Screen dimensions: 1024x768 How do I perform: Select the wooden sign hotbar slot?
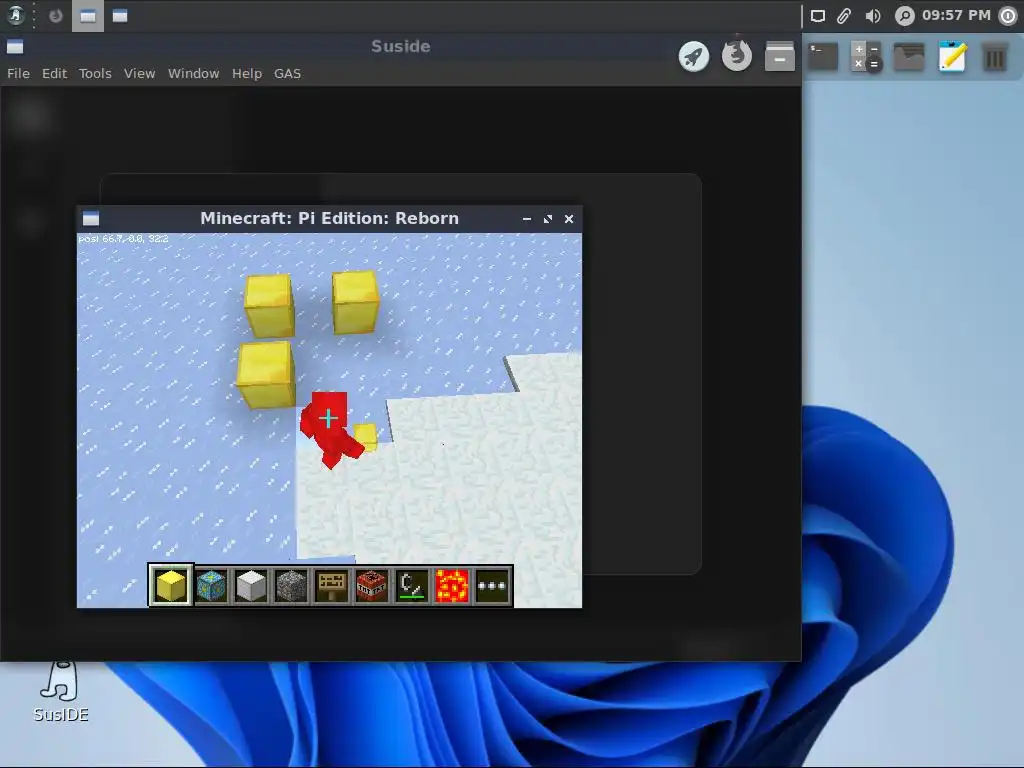[x=332, y=585]
